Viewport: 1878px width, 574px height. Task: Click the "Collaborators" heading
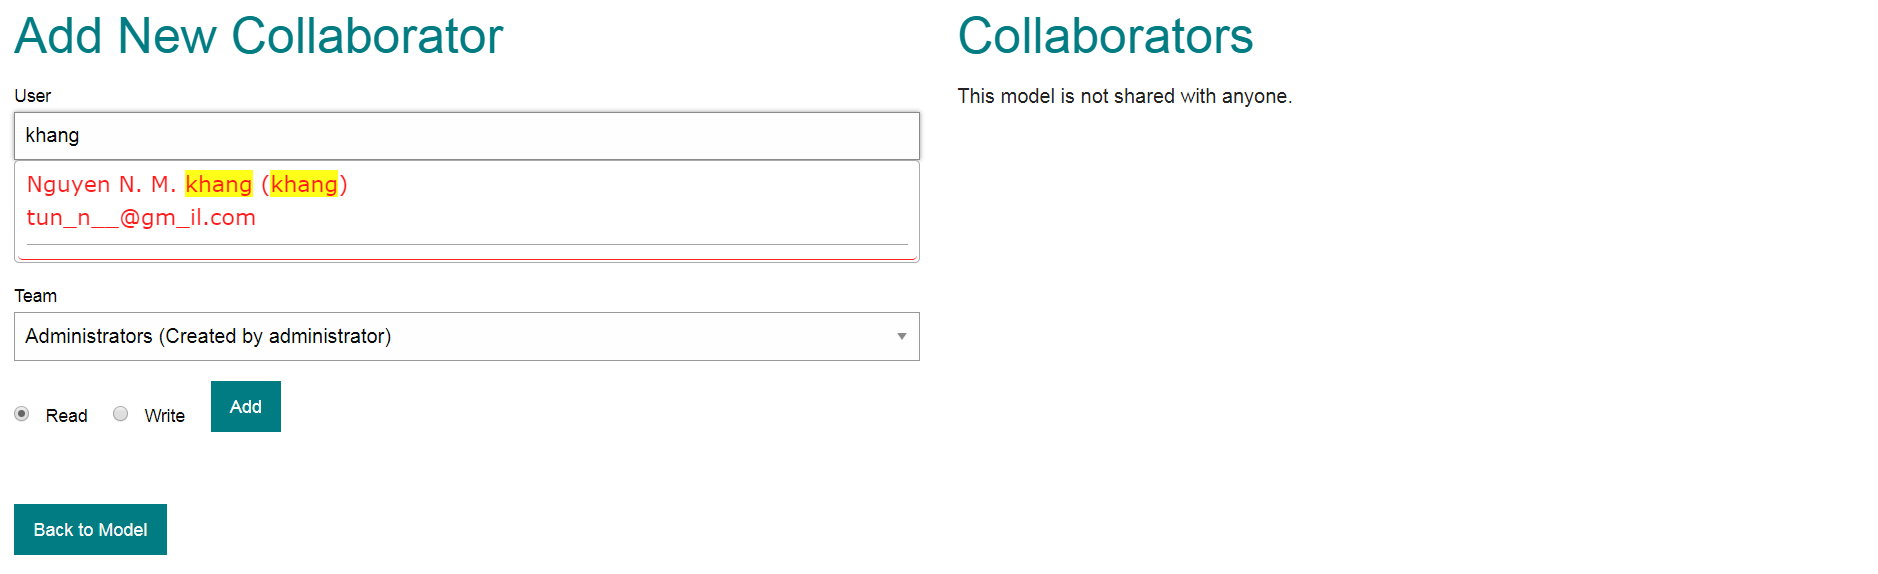[x=1104, y=37]
